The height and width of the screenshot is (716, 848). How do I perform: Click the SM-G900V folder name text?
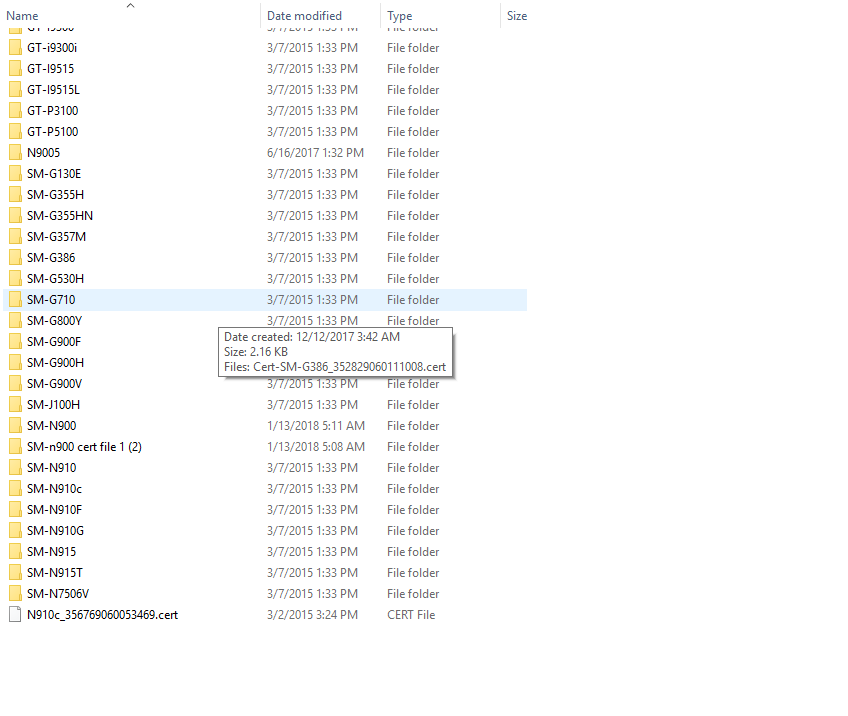tap(55, 384)
